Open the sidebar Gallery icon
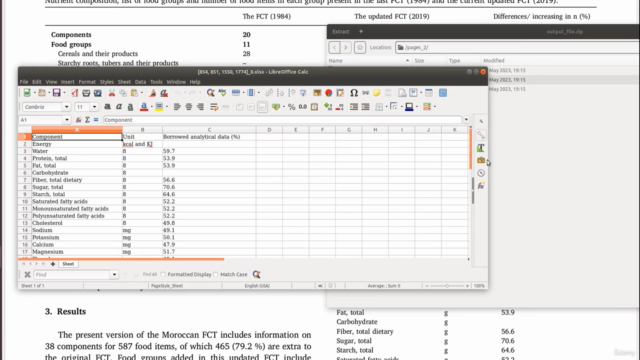The width and height of the screenshot is (640, 360). tap(481, 160)
